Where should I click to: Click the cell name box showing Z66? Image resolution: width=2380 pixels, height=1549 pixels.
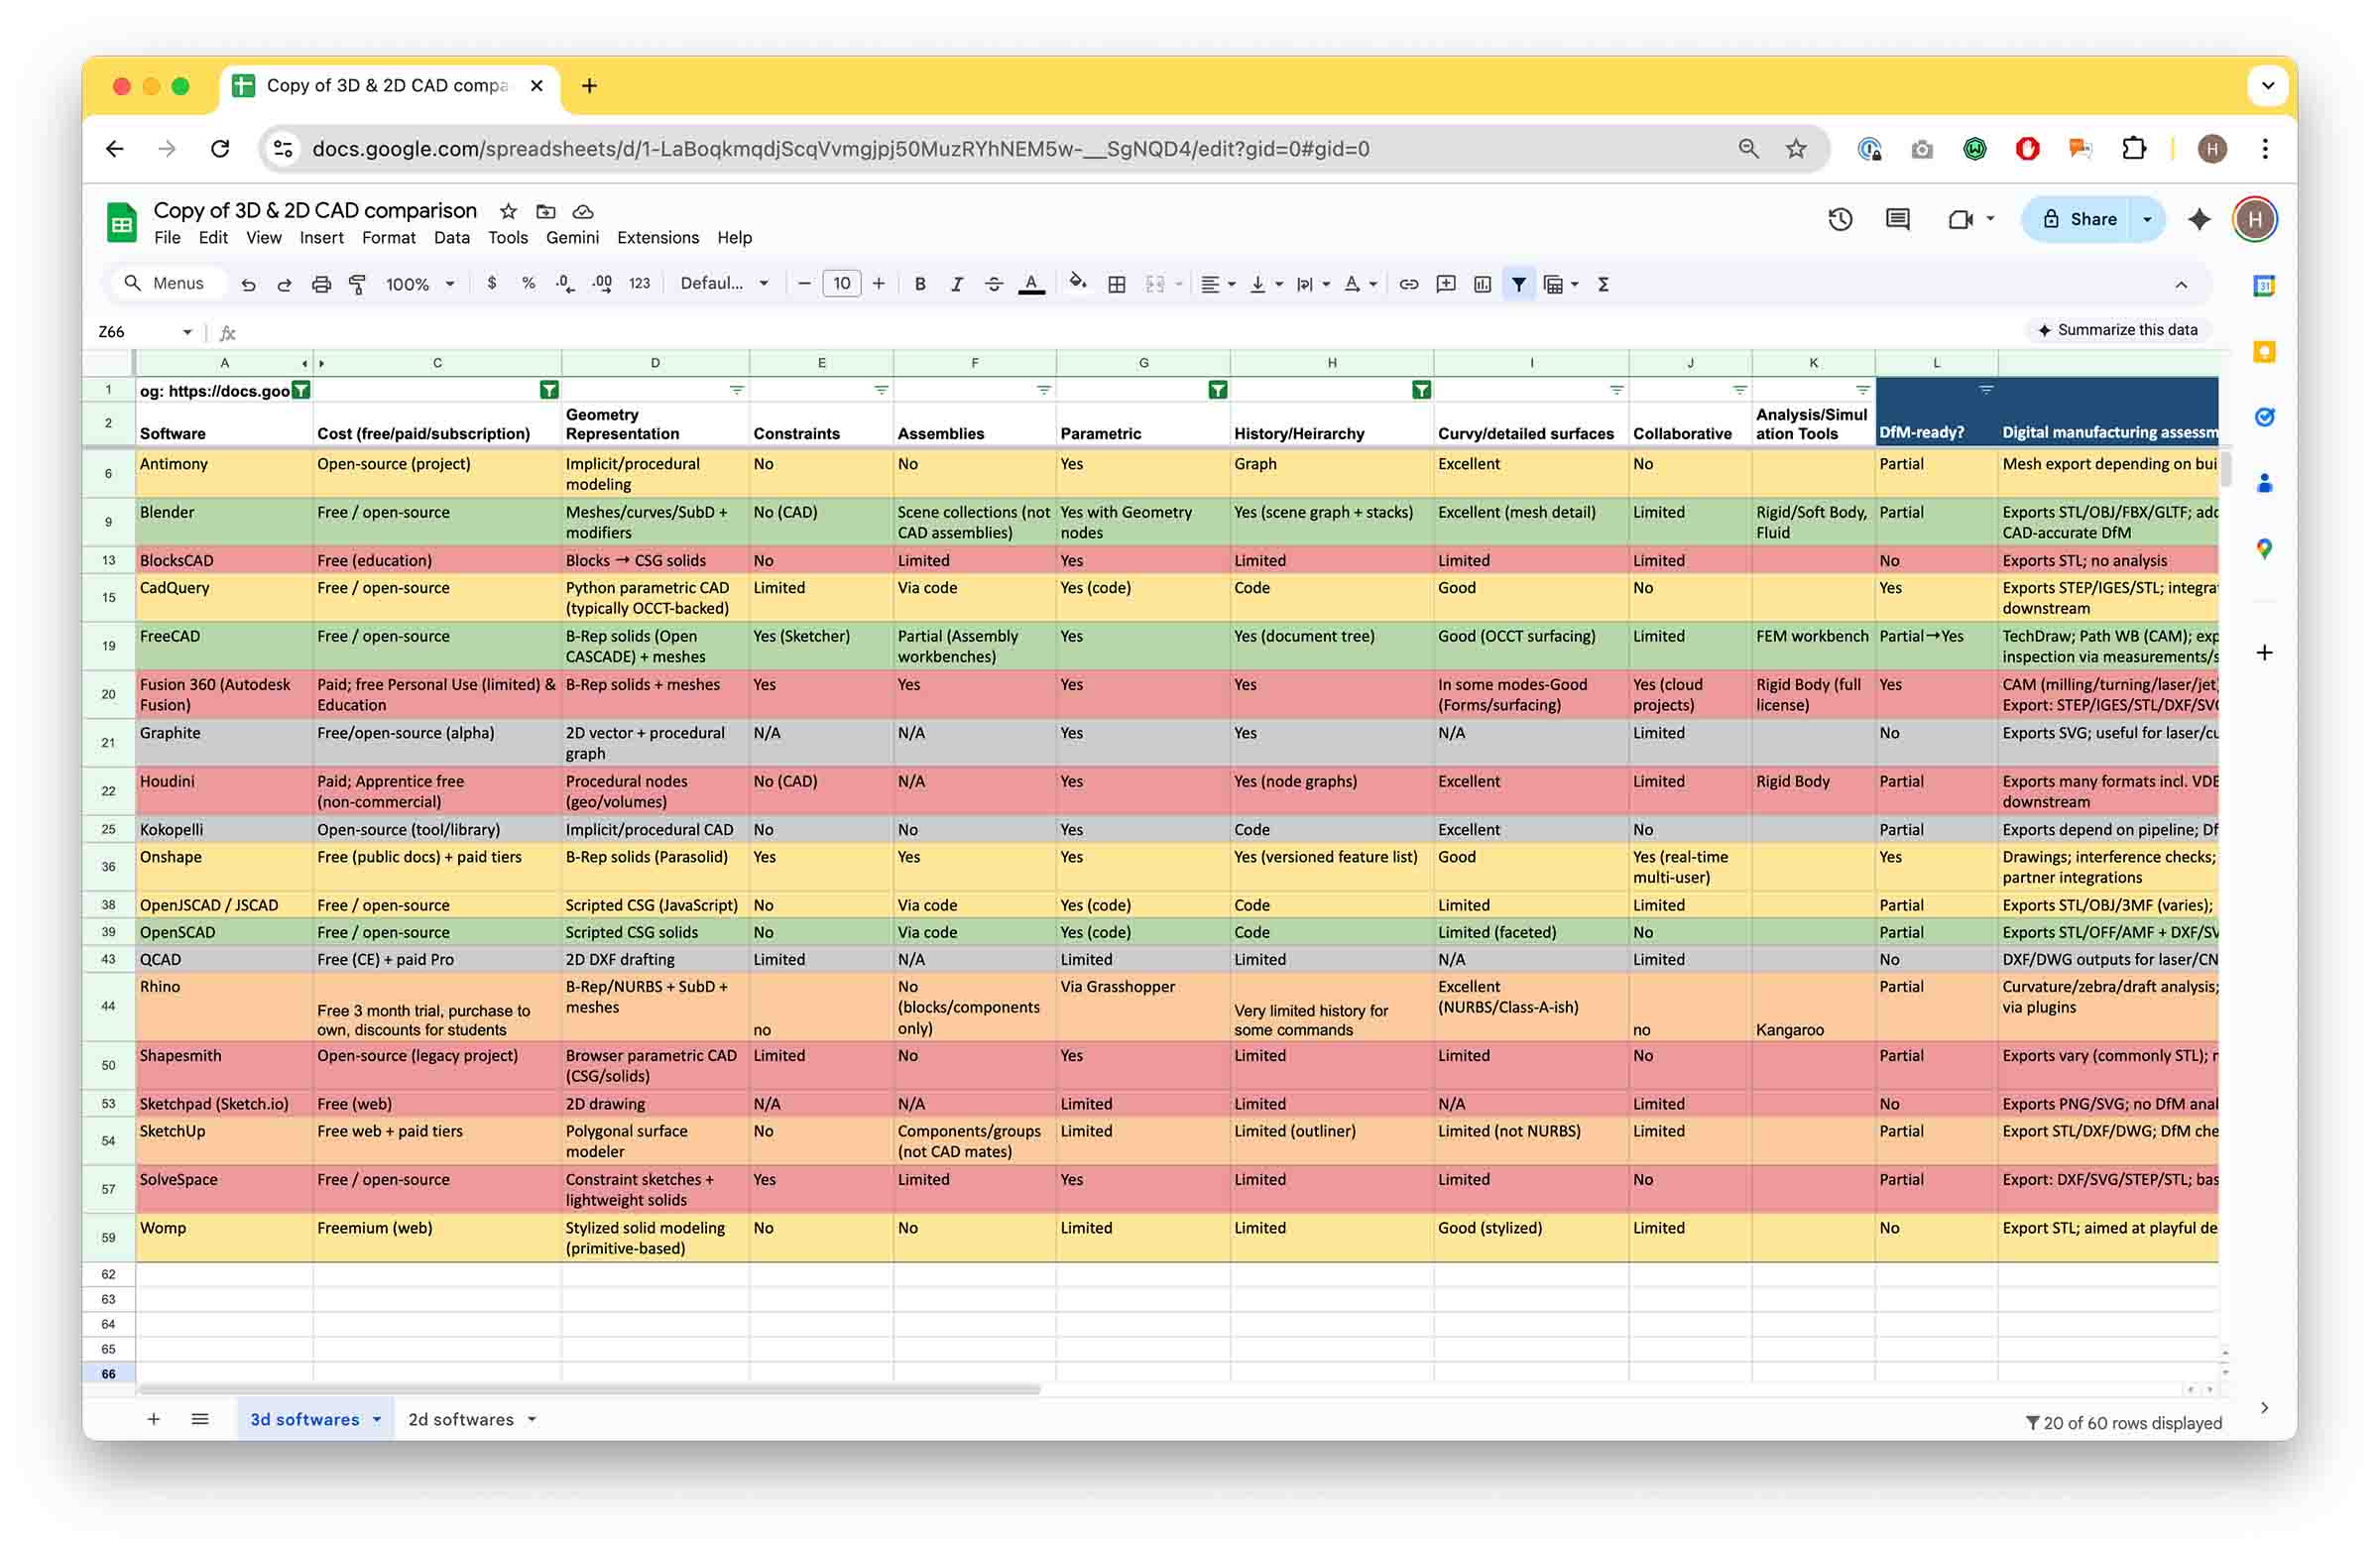(130, 332)
